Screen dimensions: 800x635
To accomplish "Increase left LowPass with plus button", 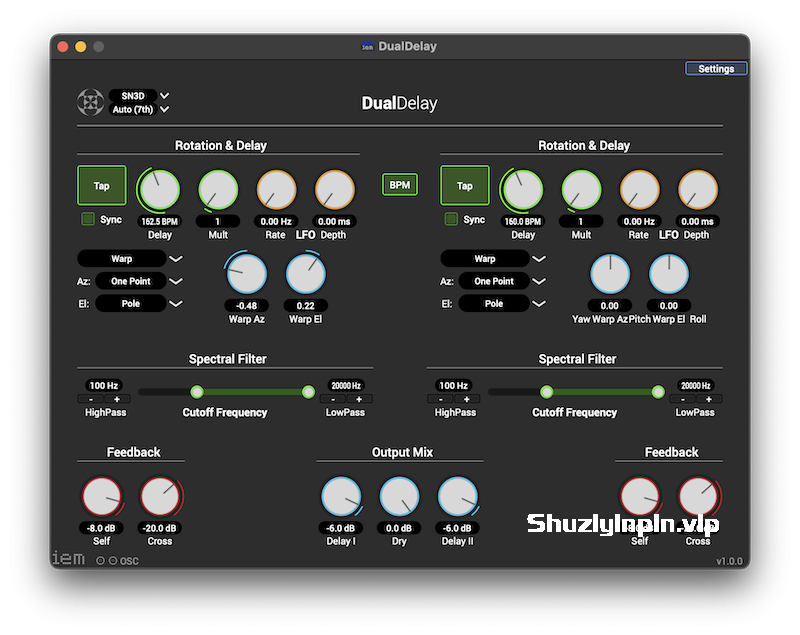I will point(359,399).
